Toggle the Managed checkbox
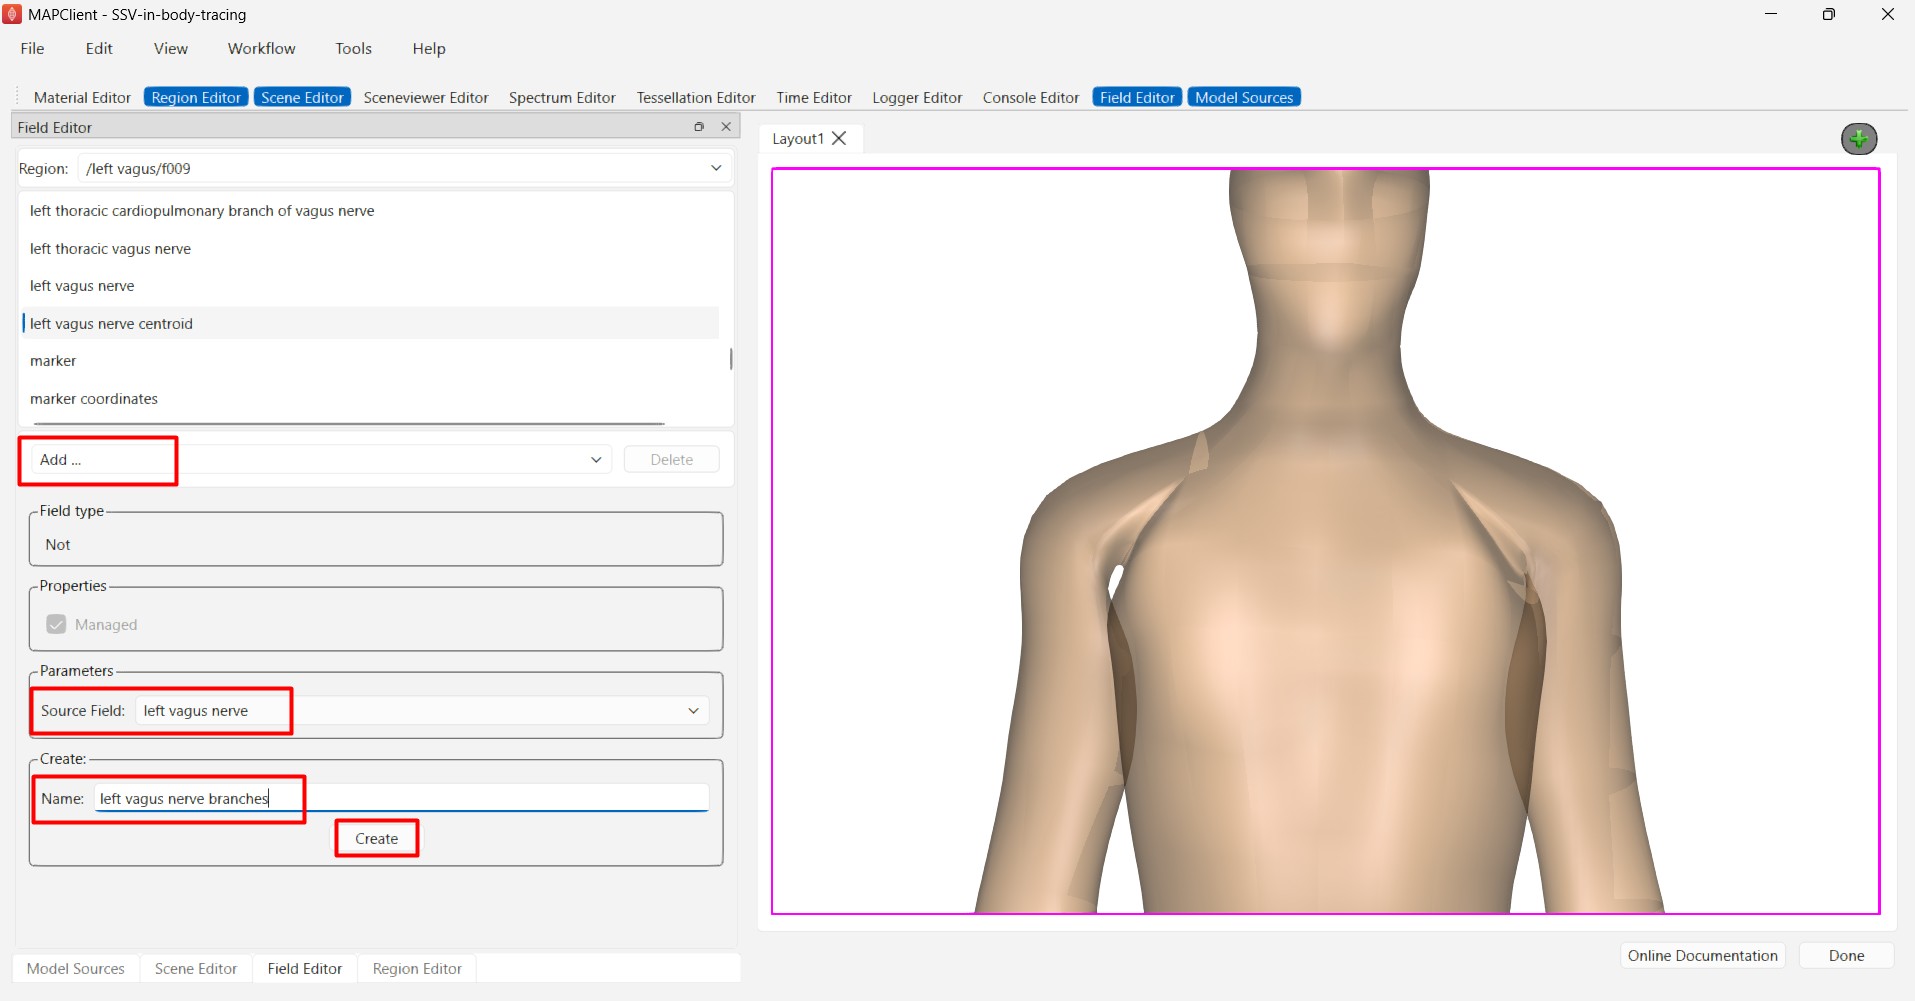The height and width of the screenshot is (1001, 1915). point(57,624)
